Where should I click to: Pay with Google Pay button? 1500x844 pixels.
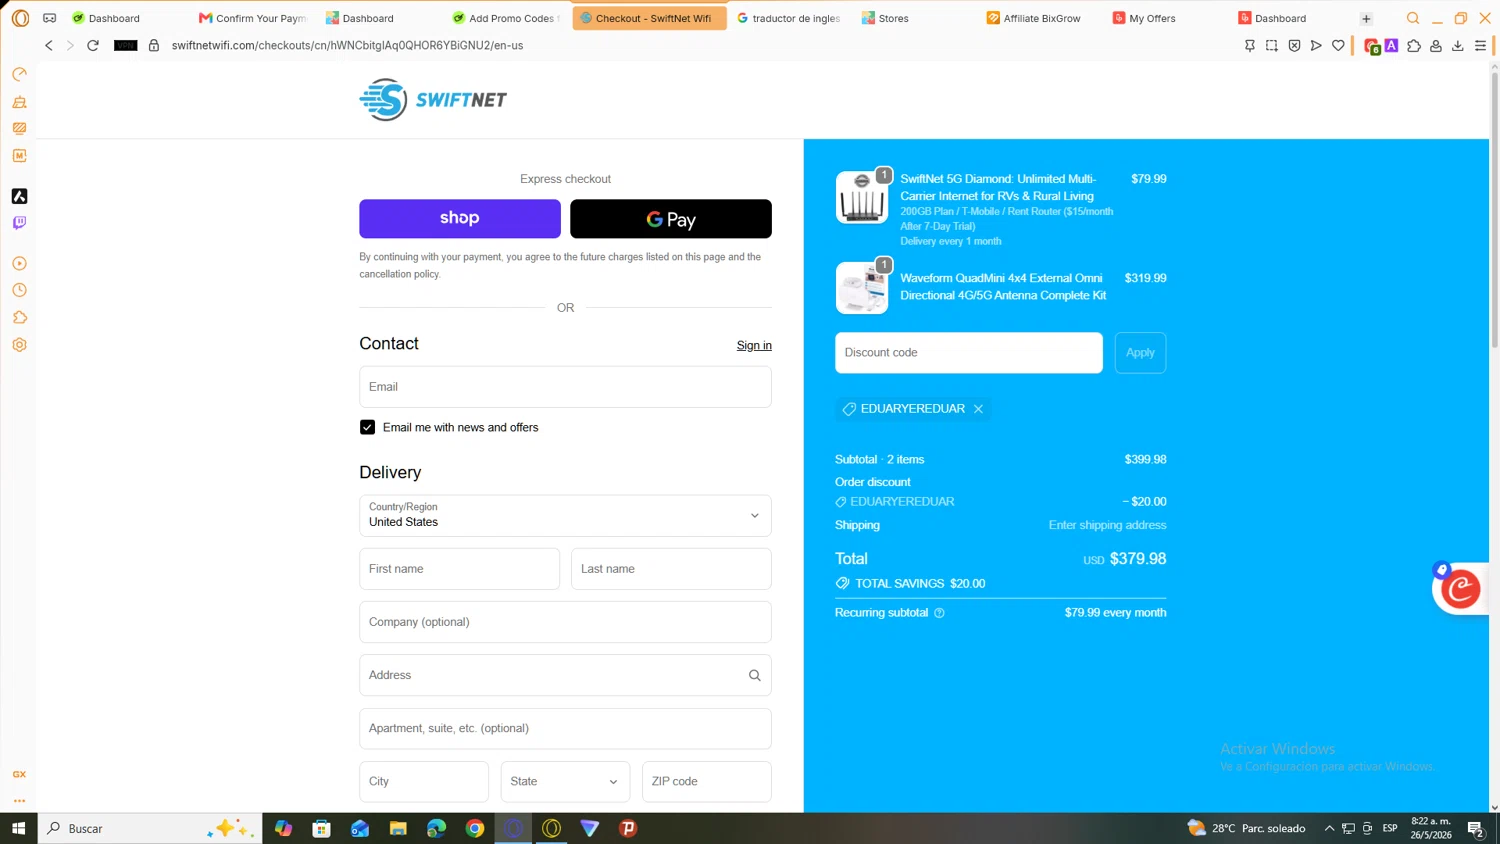[671, 218]
